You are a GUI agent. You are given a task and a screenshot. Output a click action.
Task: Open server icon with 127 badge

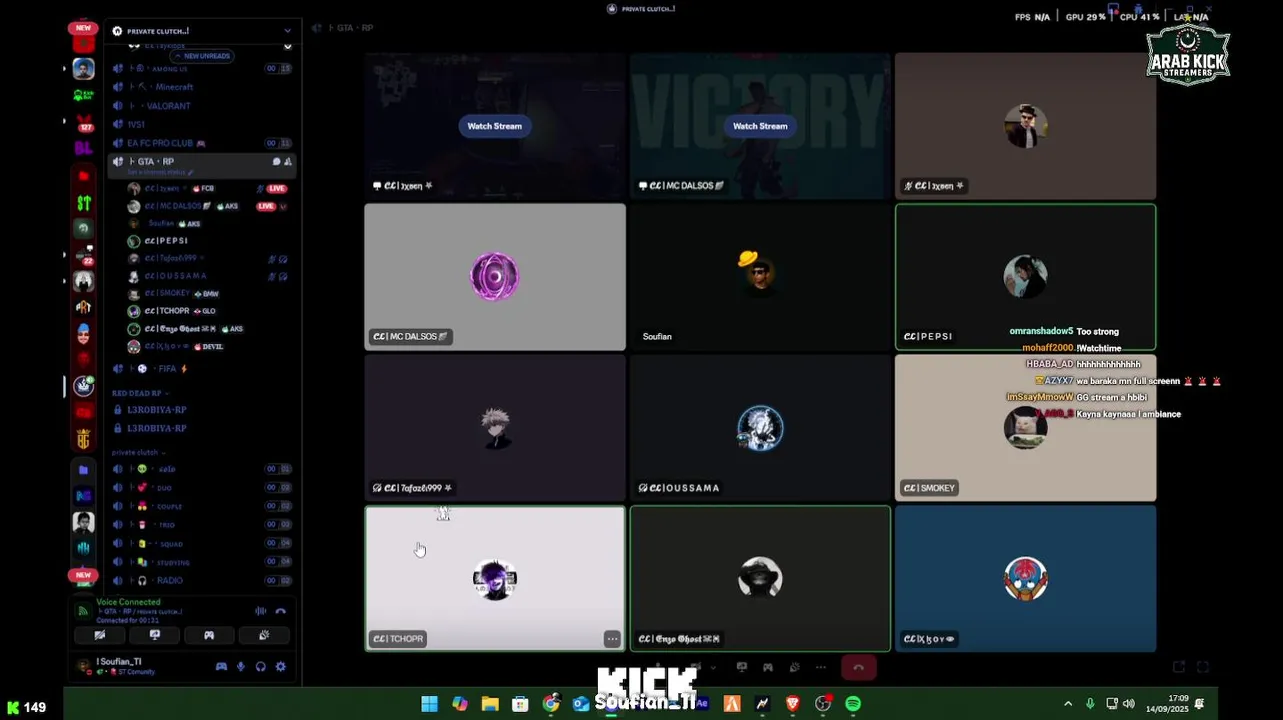pos(84,122)
